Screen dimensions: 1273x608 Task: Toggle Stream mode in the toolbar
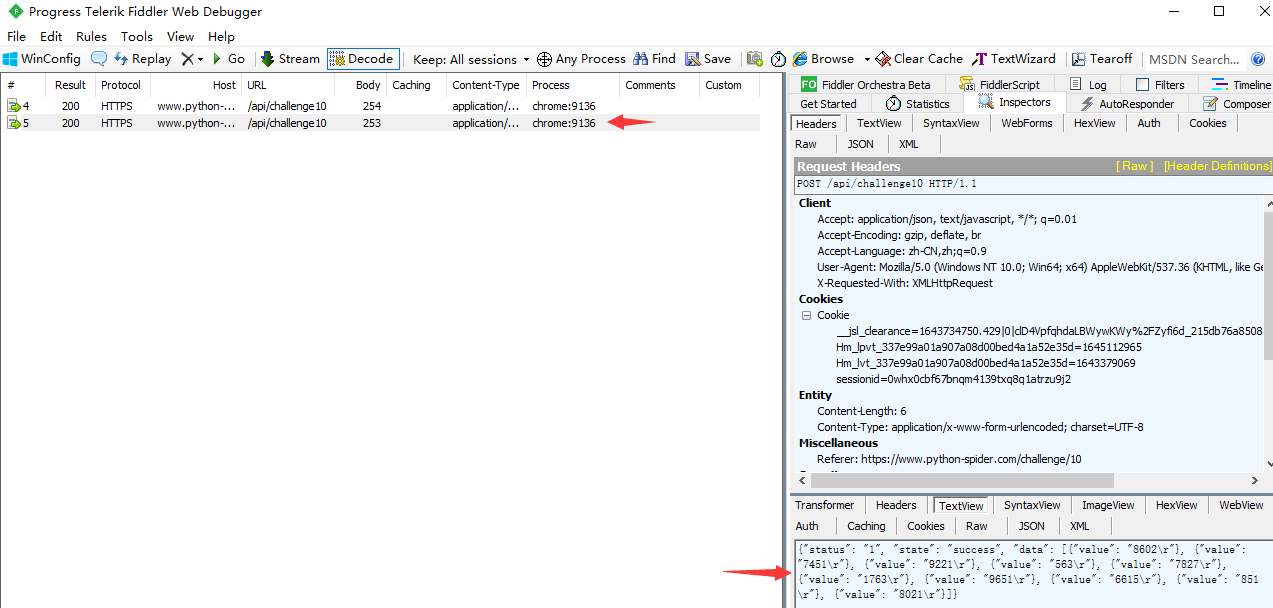pos(290,59)
